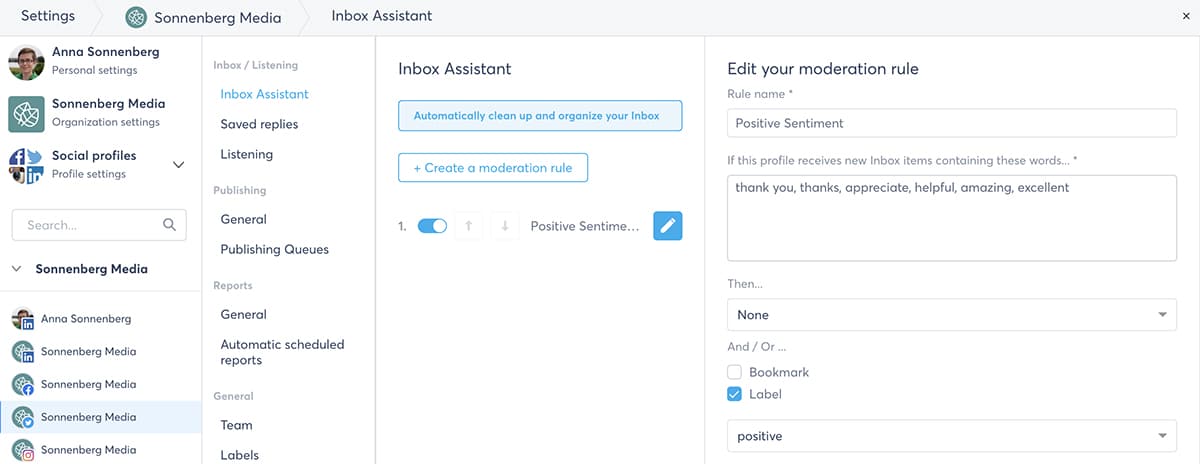Screen dimensions: 1200x464
Task: Open Saved replies settings
Action: point(259,124)
